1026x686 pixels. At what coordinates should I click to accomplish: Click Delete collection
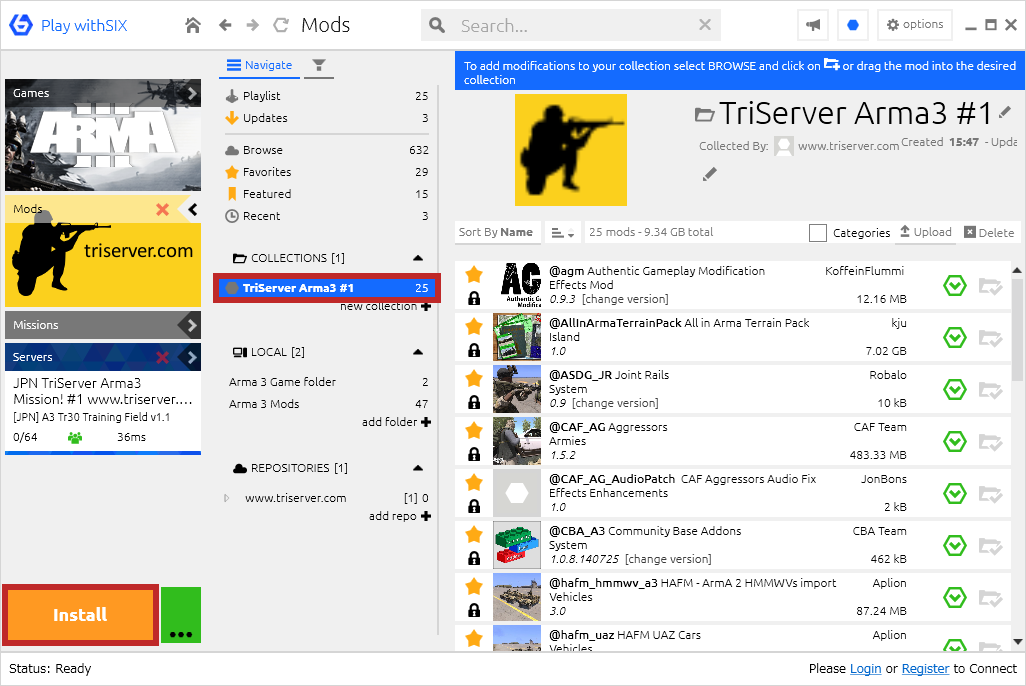[989, 232]
